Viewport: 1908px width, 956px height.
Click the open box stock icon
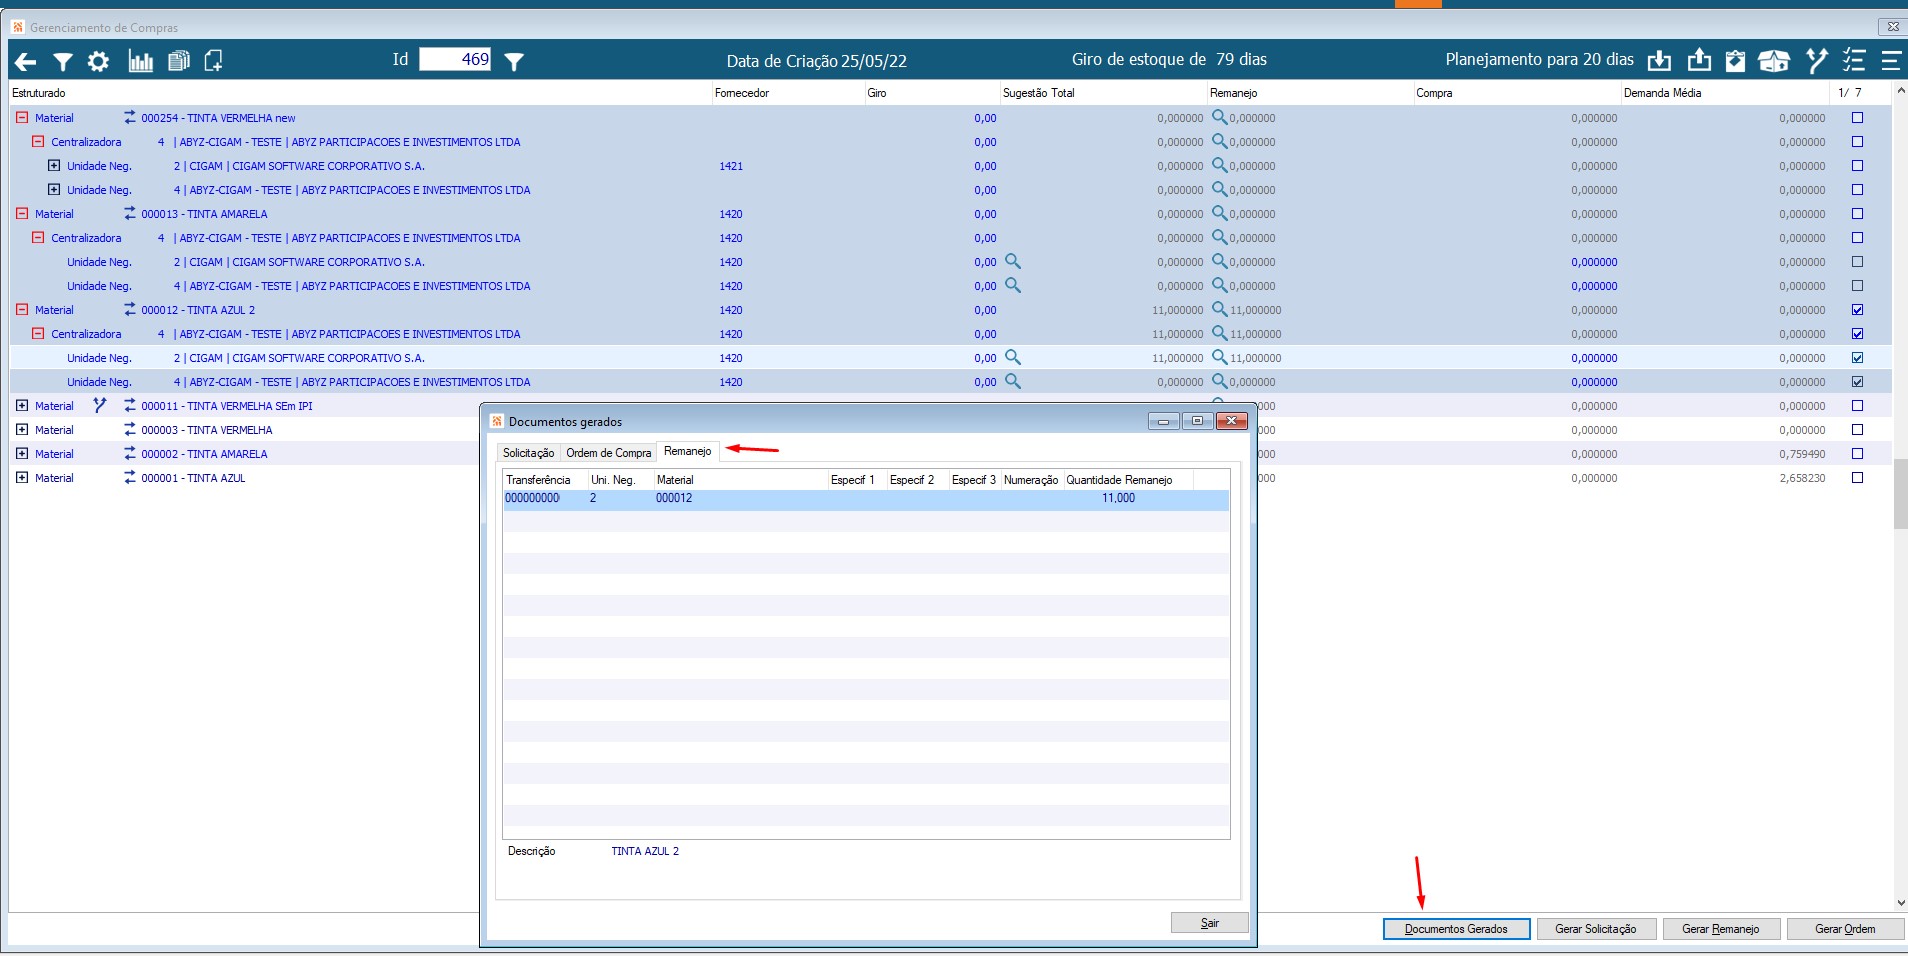(1774, 61)
